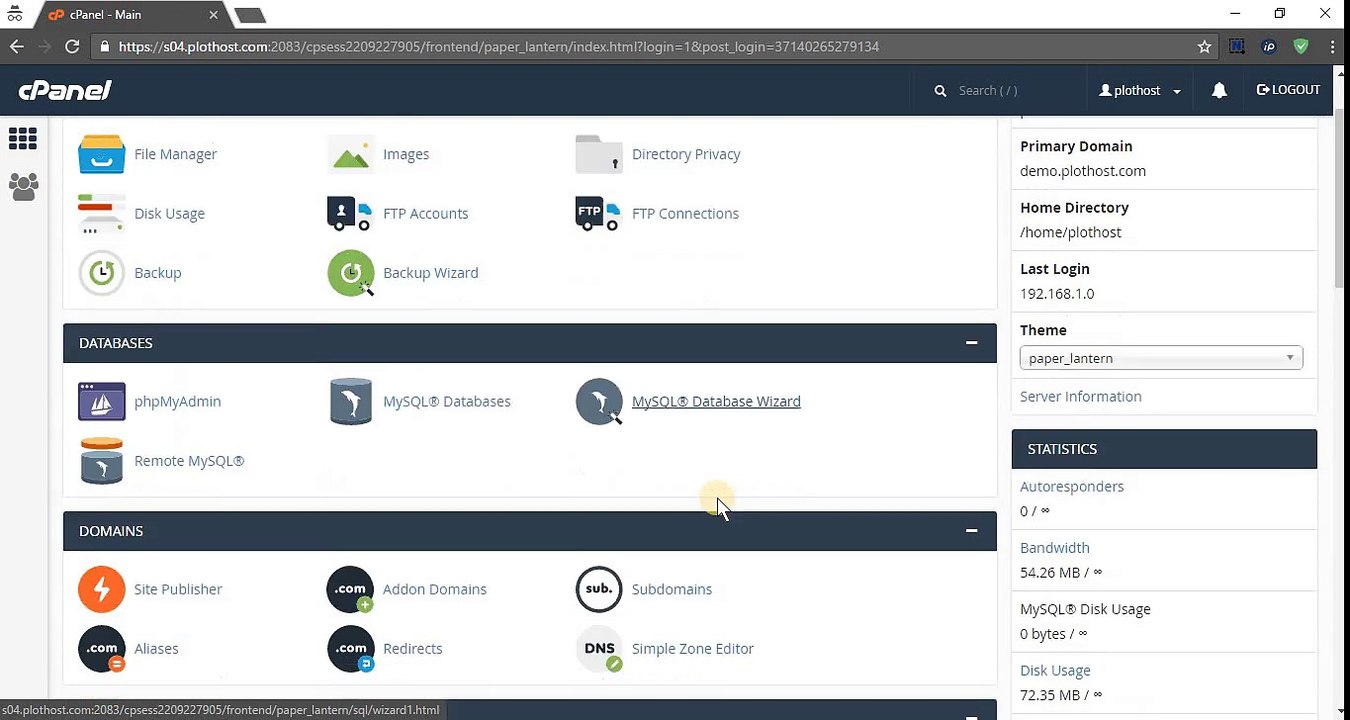Click the Bandwidth statistics link

(1054, 548)
